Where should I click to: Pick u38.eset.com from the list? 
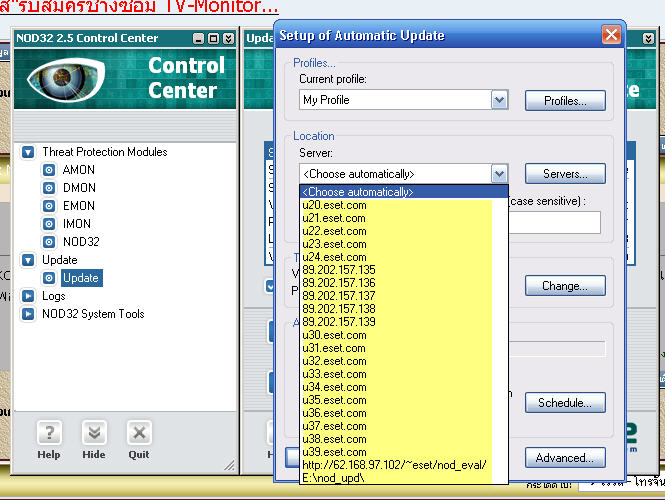click(404, 439)
